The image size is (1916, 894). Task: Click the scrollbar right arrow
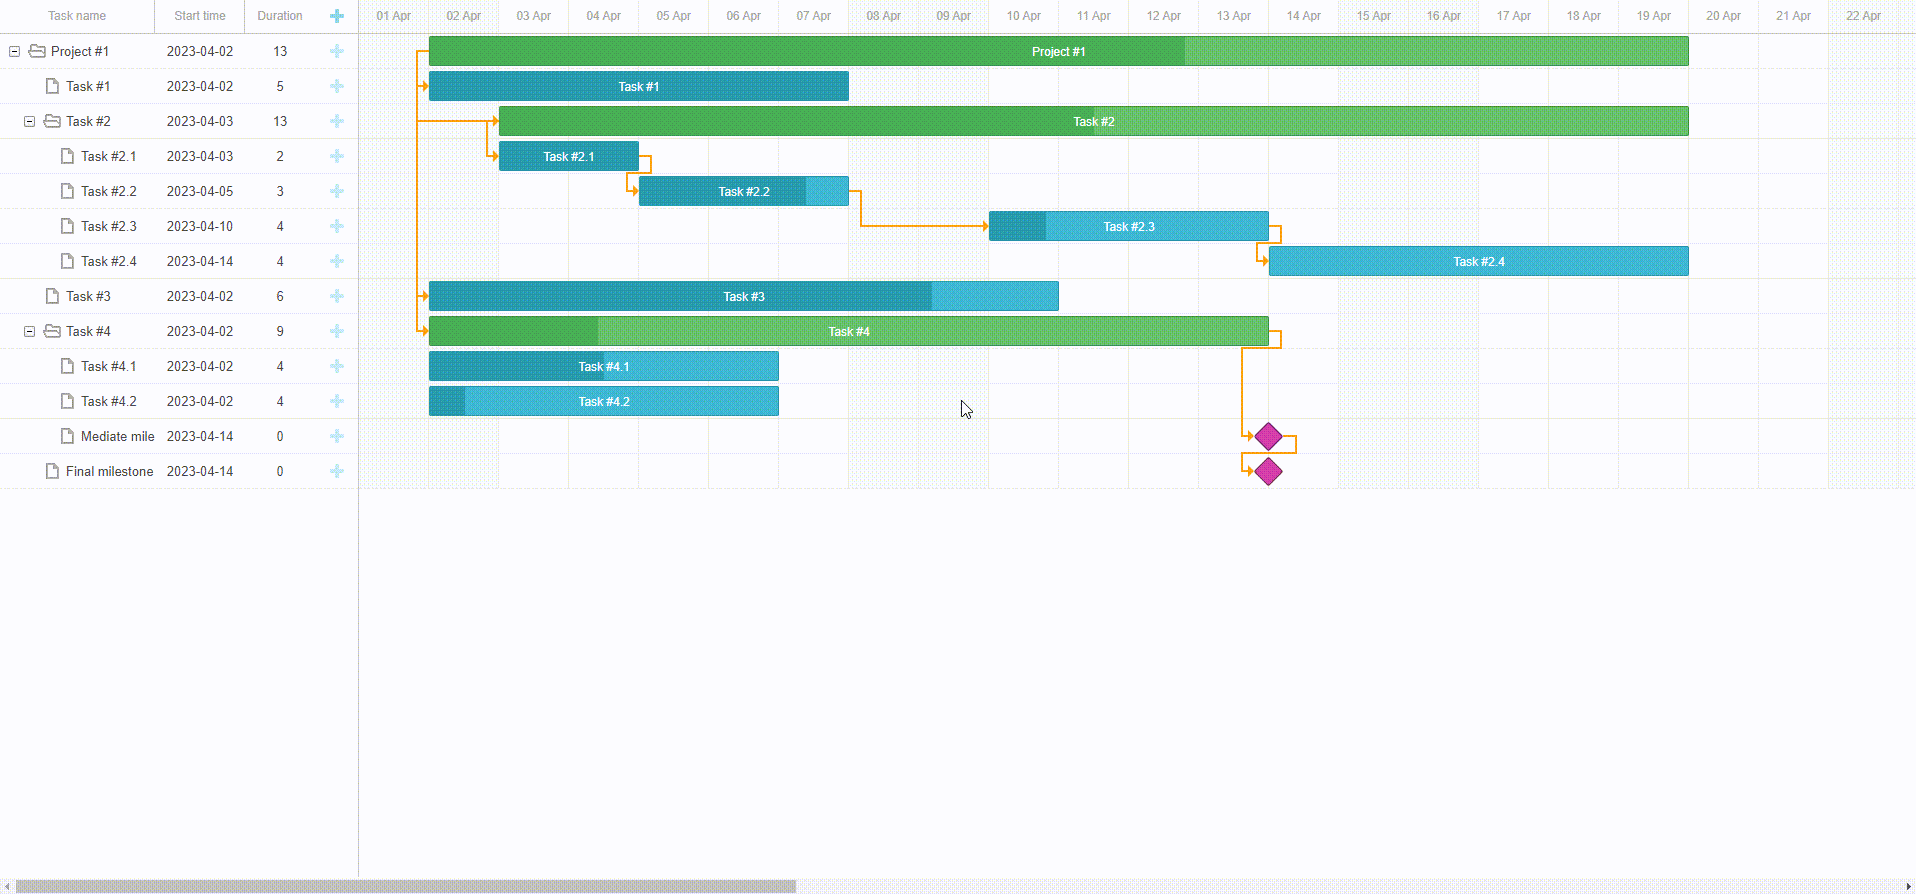coord(1909,886)
